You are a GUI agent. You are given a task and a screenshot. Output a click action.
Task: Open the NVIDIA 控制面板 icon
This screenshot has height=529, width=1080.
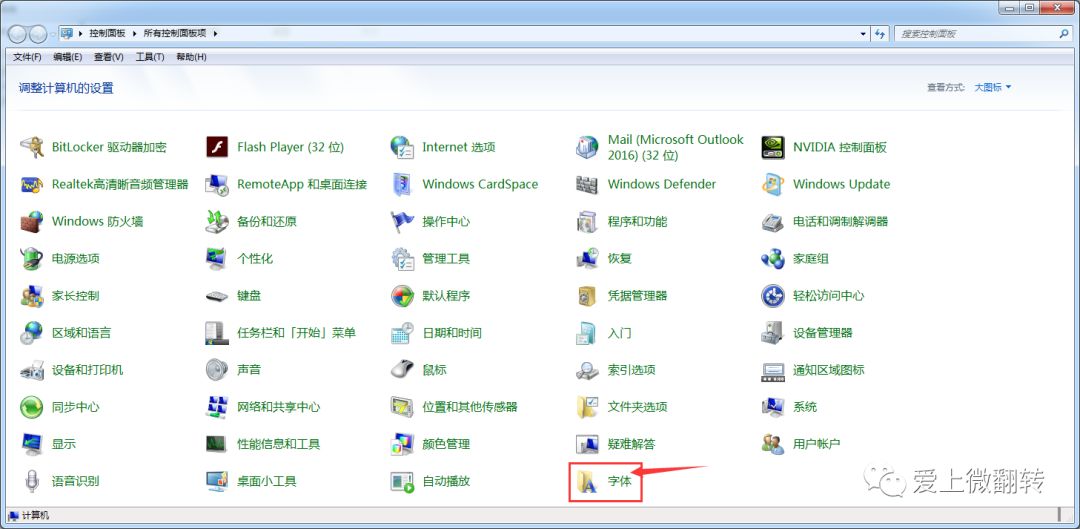pos(773,147)
